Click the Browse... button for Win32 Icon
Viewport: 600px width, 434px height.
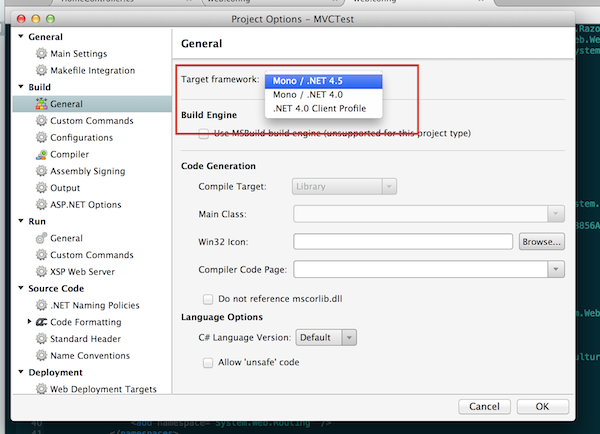click(541, 242)
